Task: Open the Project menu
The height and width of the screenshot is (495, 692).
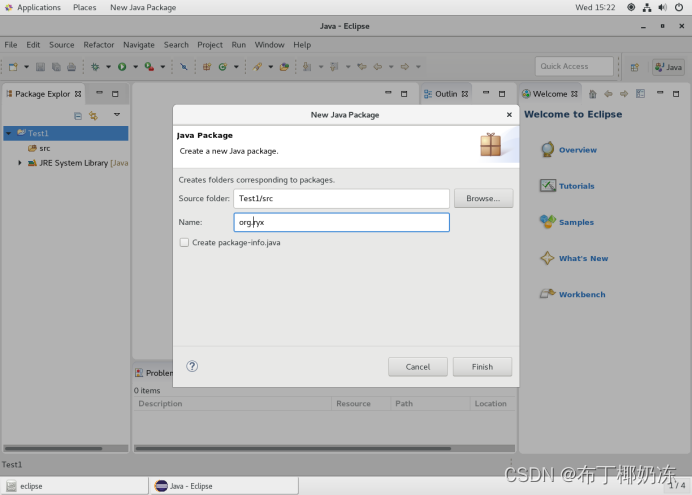Action: [x=210, y=45]
